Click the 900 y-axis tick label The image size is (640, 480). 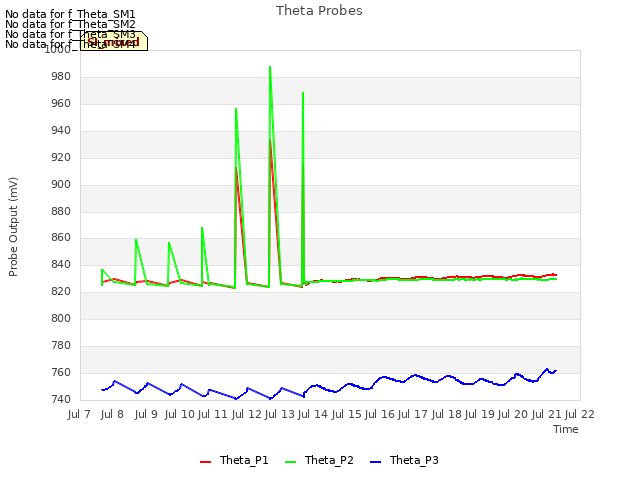coord(61,184)
